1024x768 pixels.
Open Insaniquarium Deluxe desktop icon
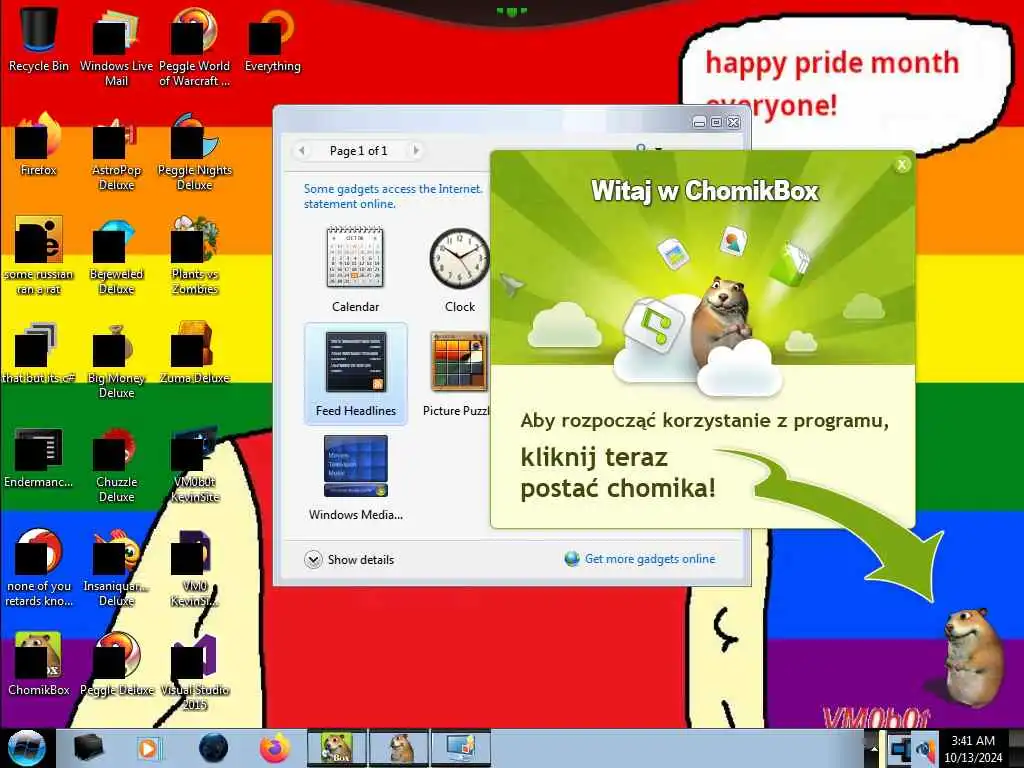pos(116,568)
